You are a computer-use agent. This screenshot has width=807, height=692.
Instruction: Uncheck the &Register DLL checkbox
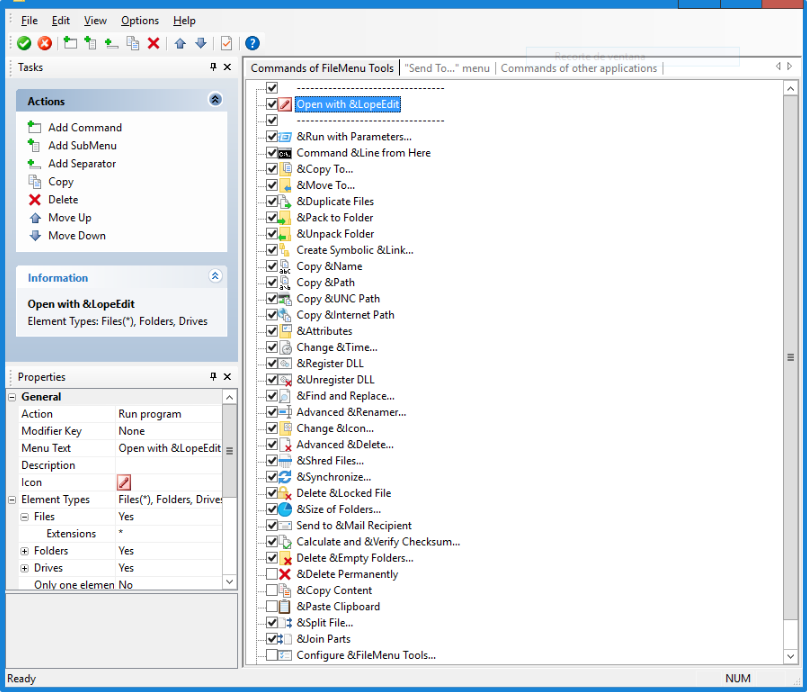point(272,363)
